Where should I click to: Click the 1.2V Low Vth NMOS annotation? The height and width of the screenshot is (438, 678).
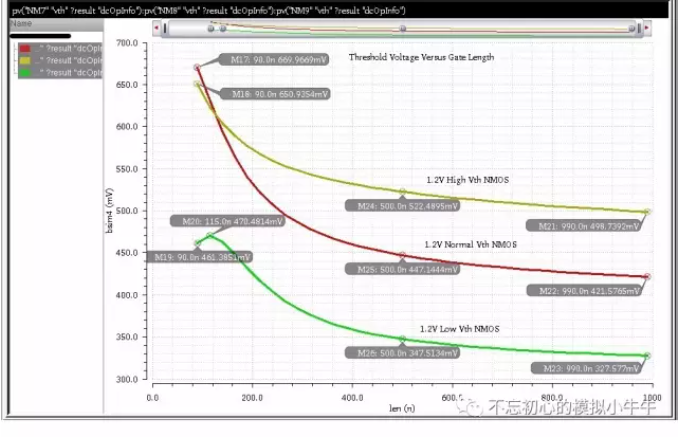pyautogui.click(x=460, y=329)
